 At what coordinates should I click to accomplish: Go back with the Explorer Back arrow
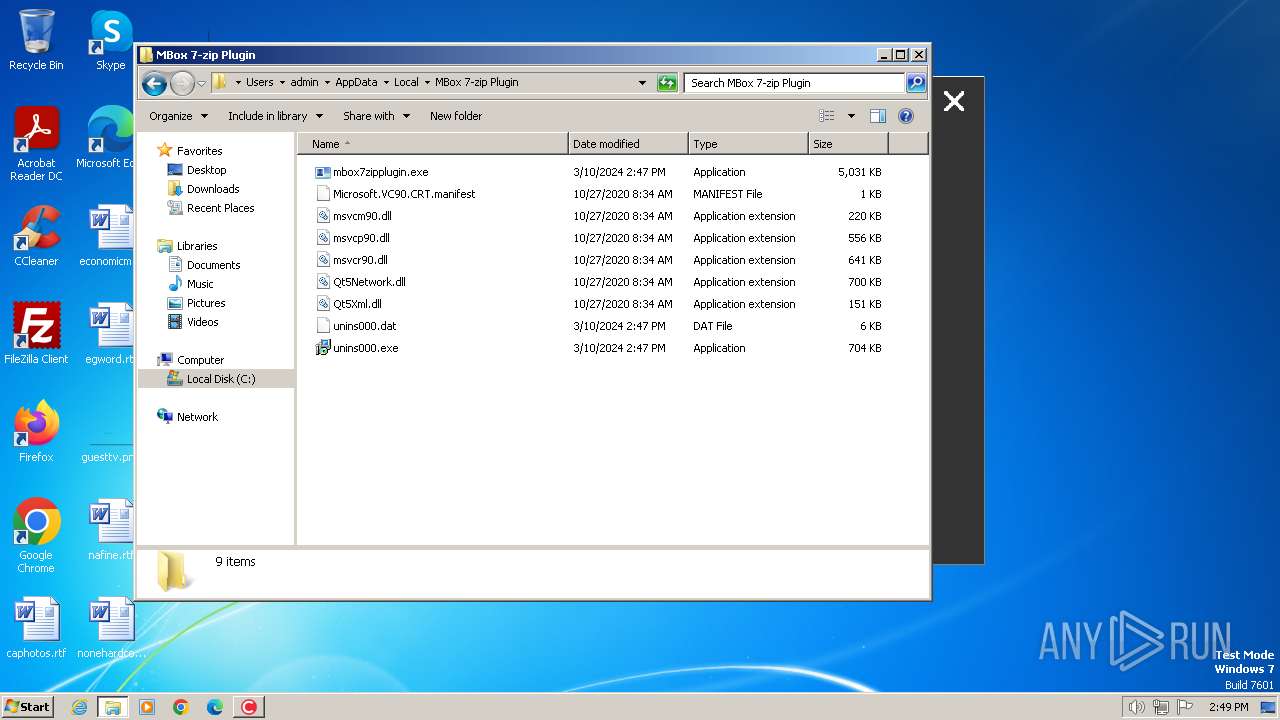click(x=154, y=83)
